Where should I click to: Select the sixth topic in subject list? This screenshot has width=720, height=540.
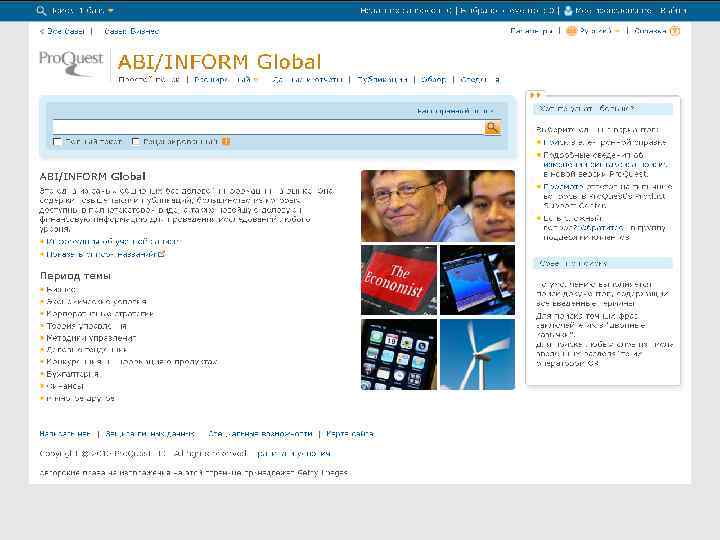pos(86,350)
